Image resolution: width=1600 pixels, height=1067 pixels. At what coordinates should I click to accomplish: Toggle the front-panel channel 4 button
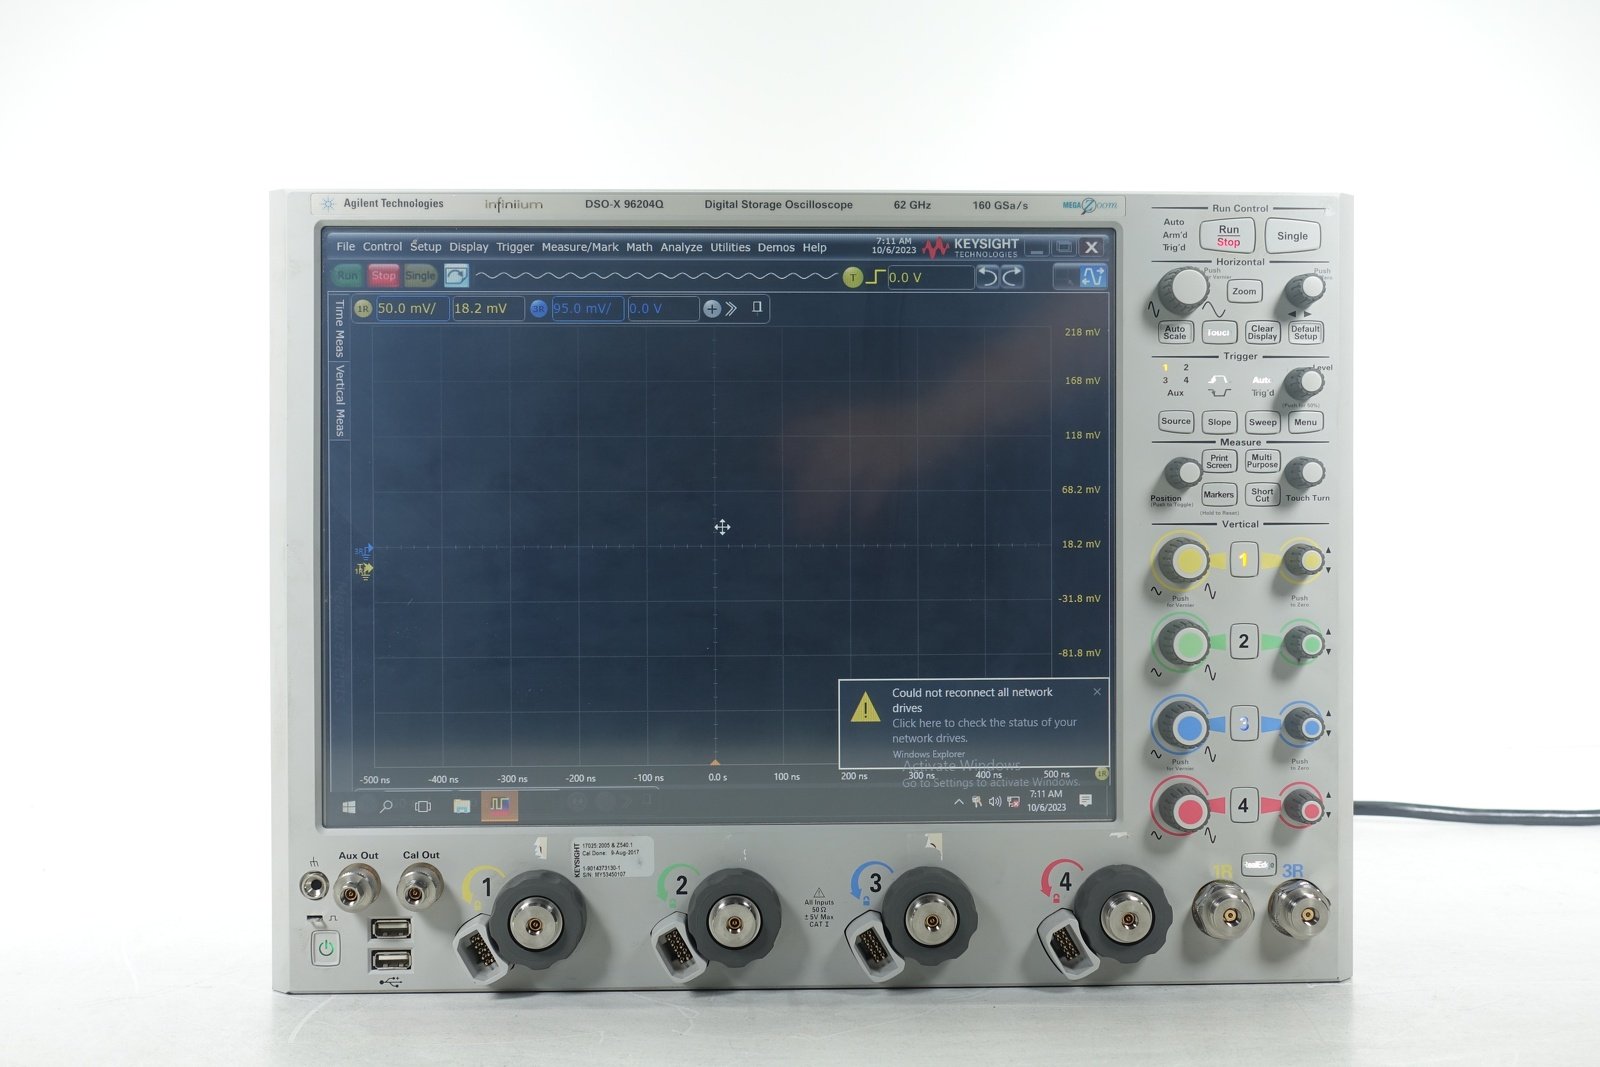tap(1243, 805)
